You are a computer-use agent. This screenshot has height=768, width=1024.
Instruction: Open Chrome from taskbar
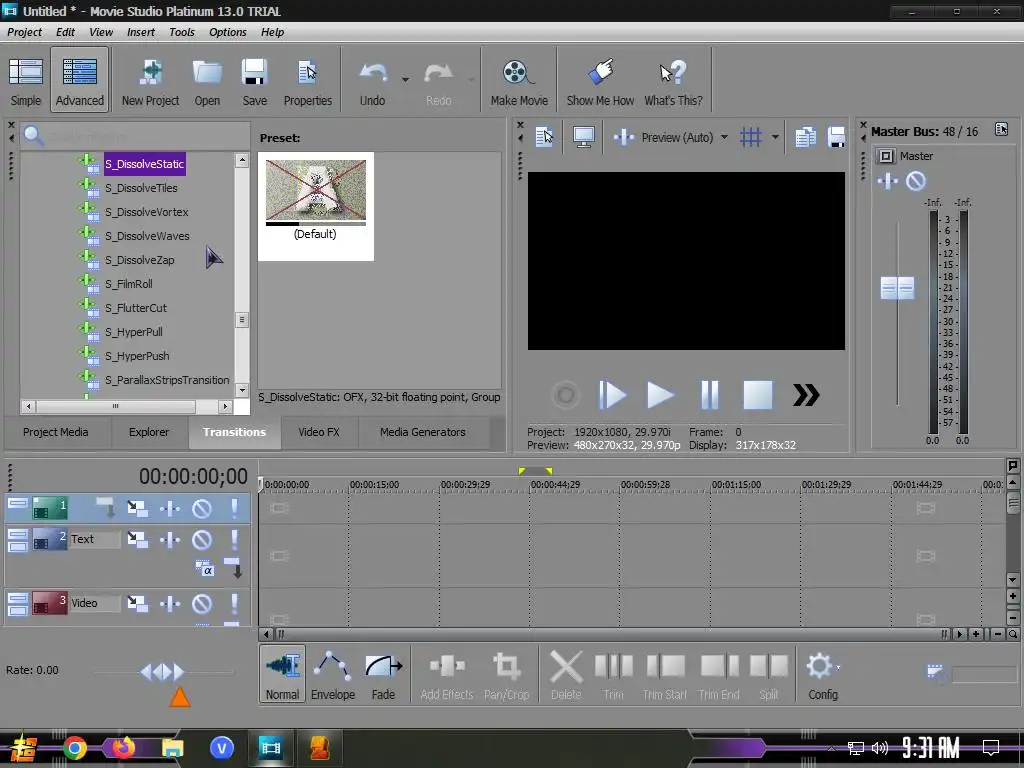[x=75, y=748]
